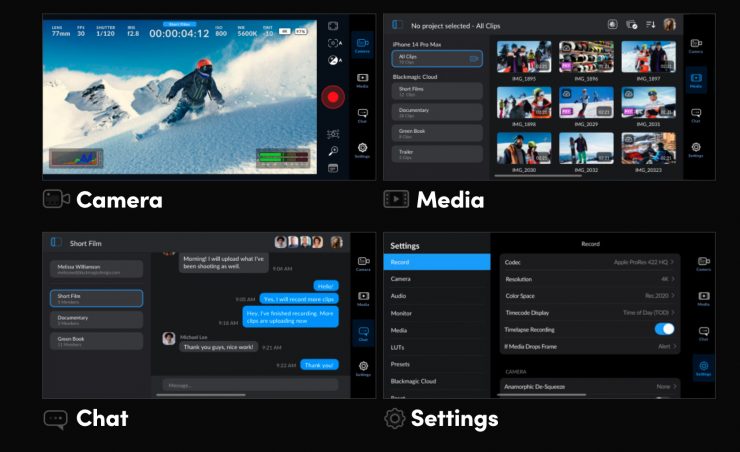
Task: Switch to the Media tab from the camera screen
Action: coord(362,80)
